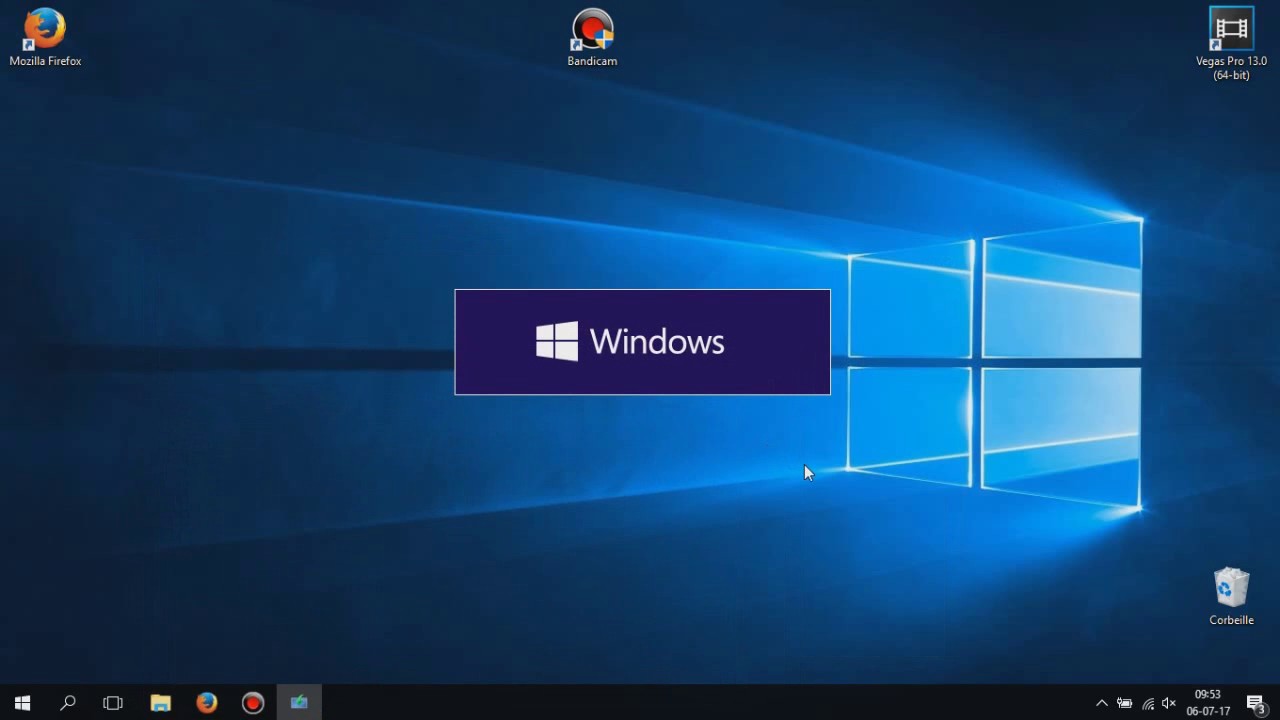Open the battery status tray icon
1280x720 pixels.
click(x=1125, y=703)
